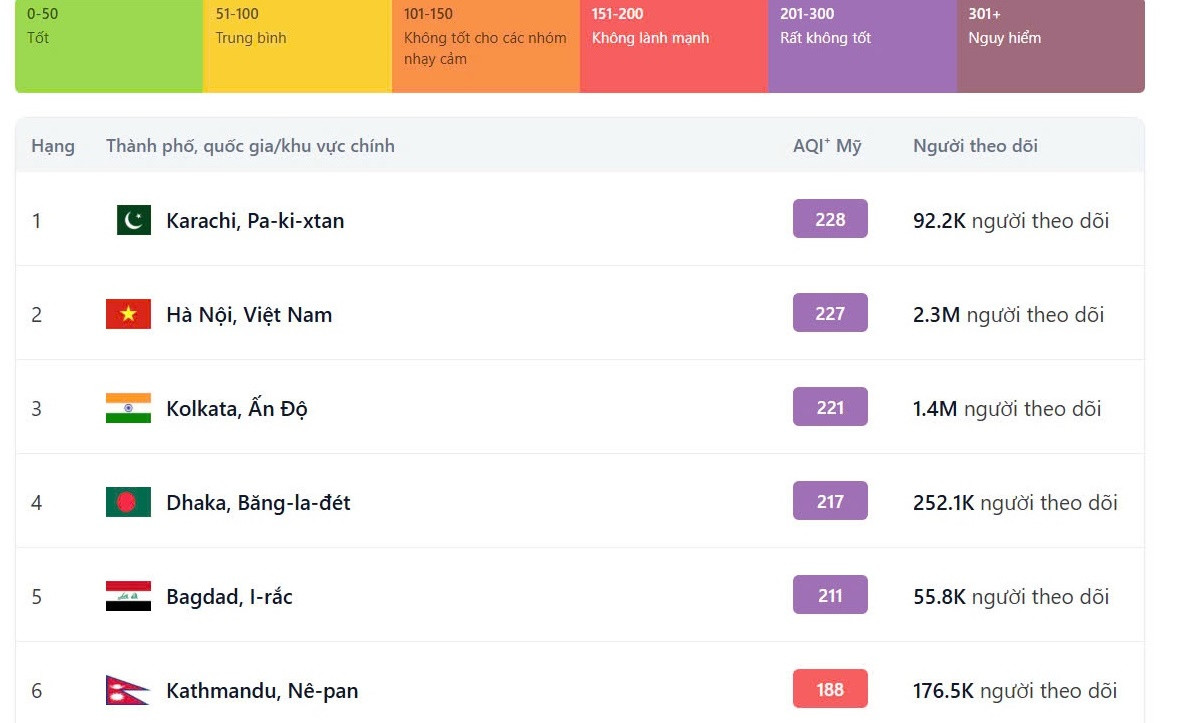Click the yellow 51-100 Trung bình swatch

point(297,46)
